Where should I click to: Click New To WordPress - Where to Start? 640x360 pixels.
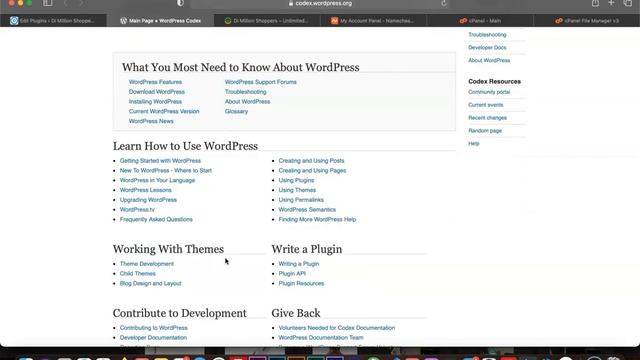click(166, 171)
